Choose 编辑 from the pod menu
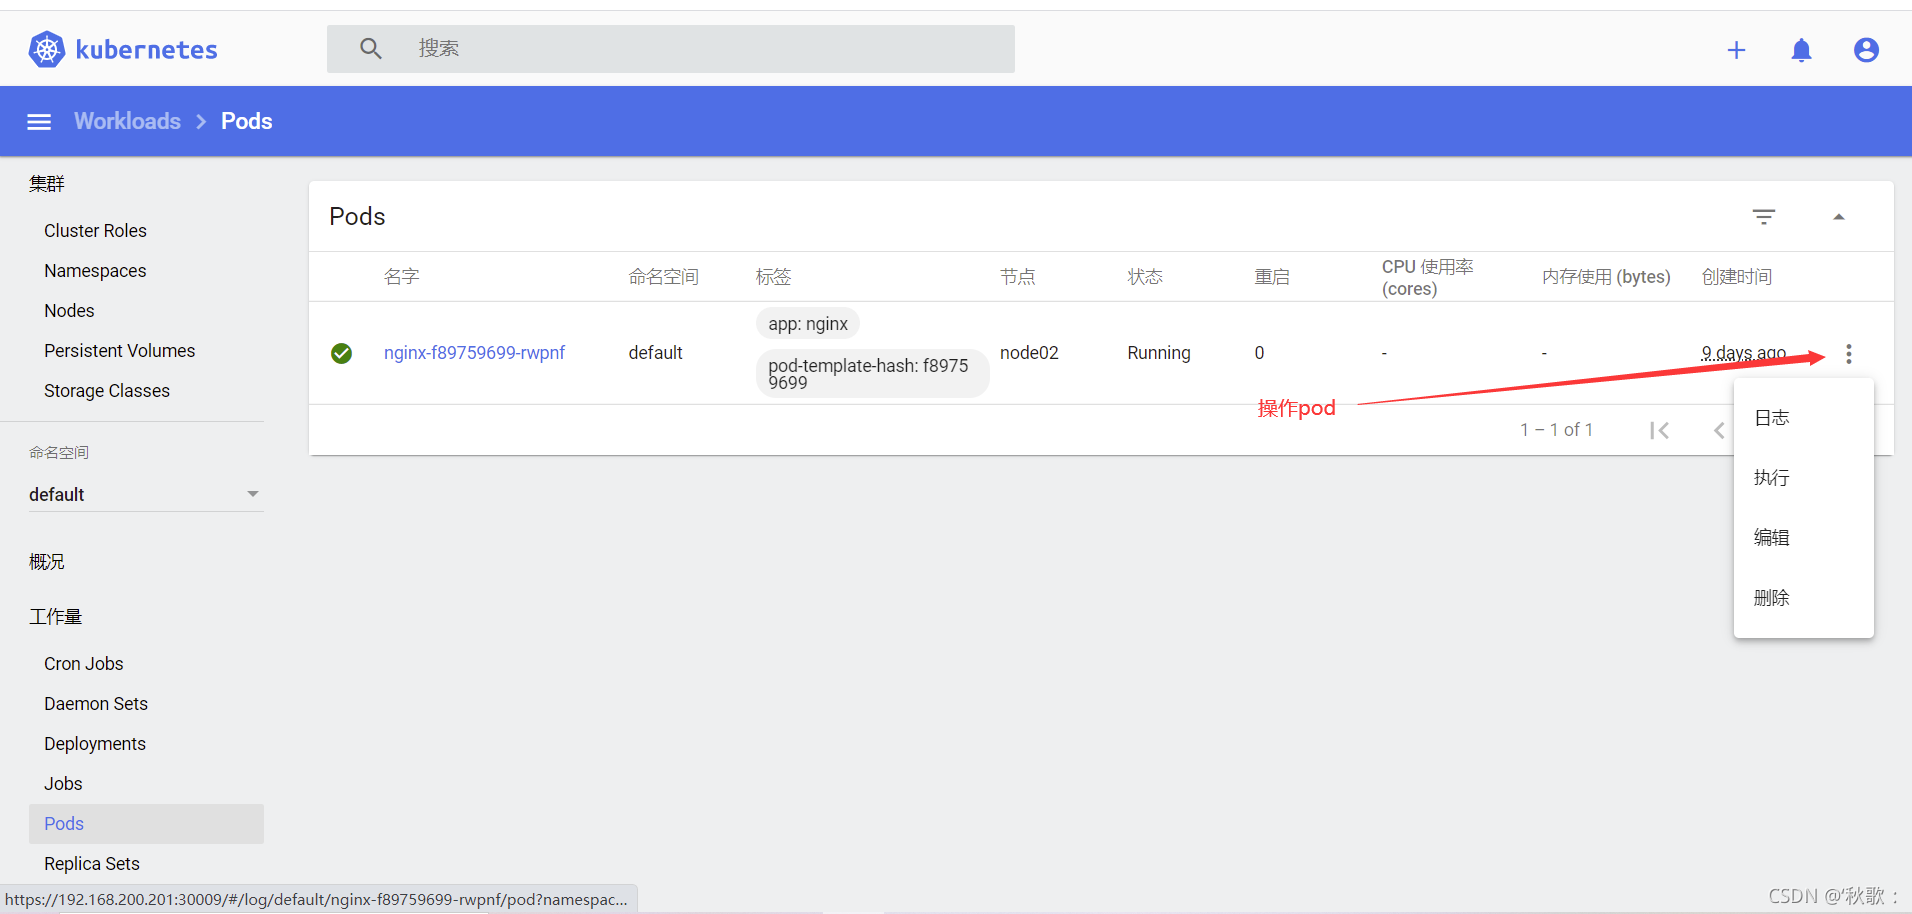The width and height of the screenshot is (1912, 914). click(1803, 538)
